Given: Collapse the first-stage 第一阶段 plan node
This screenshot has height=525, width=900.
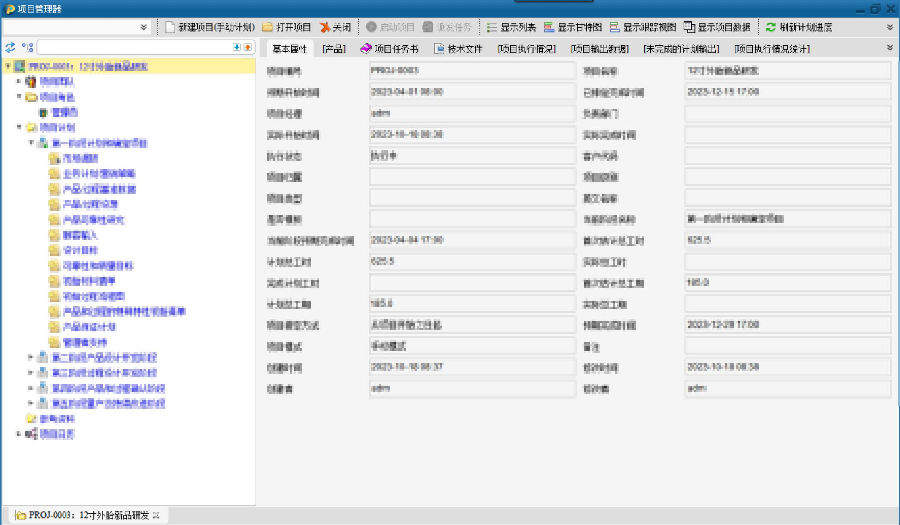Looking at the screenshot, I should click(x=31, y=143).
